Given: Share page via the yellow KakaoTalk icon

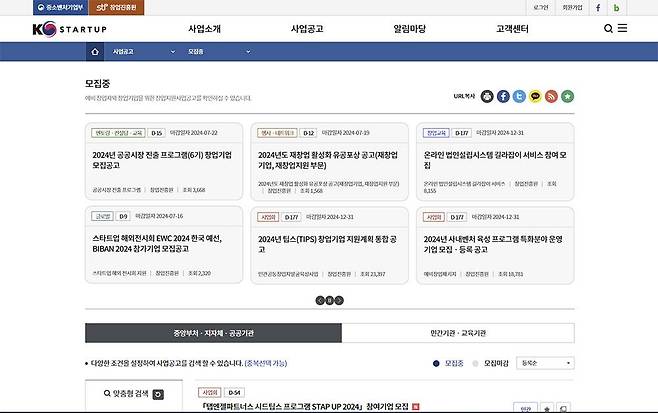Looking at the screenshot, I should [x=535, y=97].
